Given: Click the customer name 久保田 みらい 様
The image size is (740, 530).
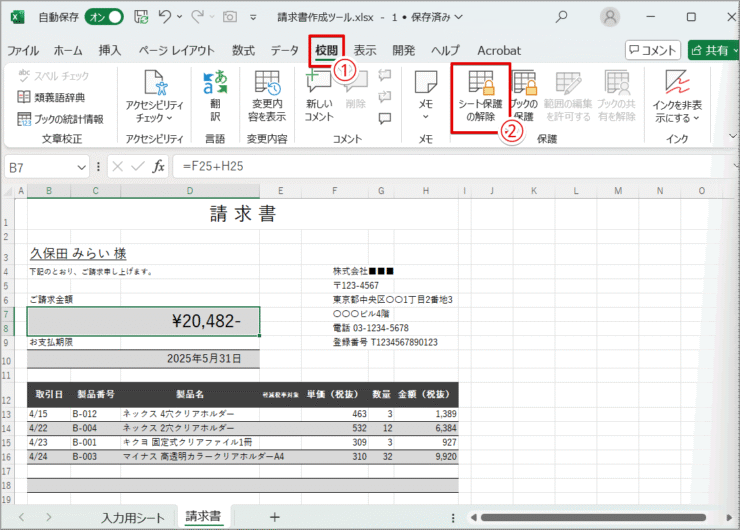Looking at the screenshot, I should [x=78, y=253].
